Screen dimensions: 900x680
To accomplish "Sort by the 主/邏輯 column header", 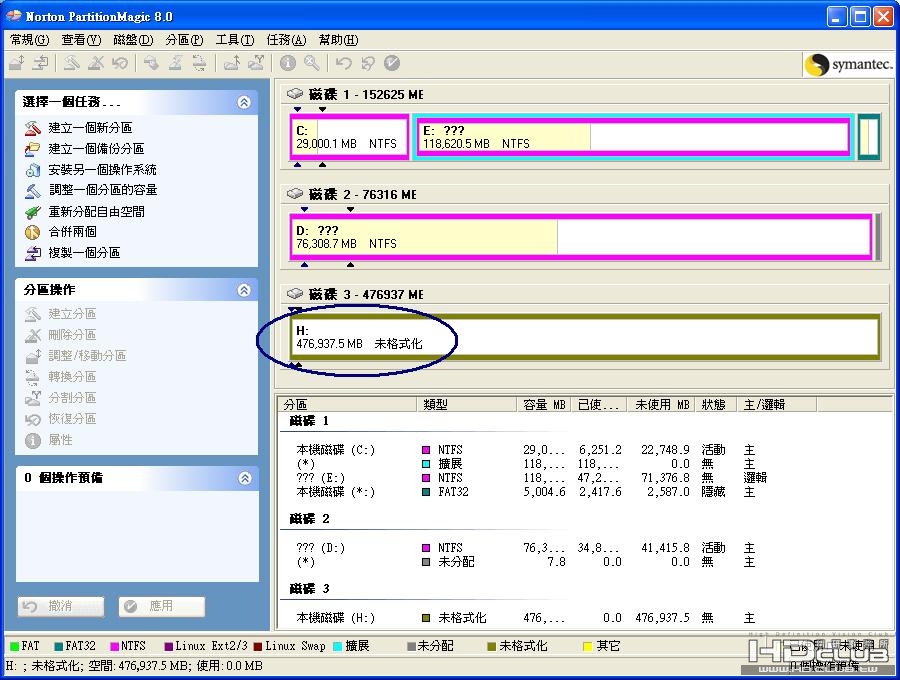I will click(777, 405).
